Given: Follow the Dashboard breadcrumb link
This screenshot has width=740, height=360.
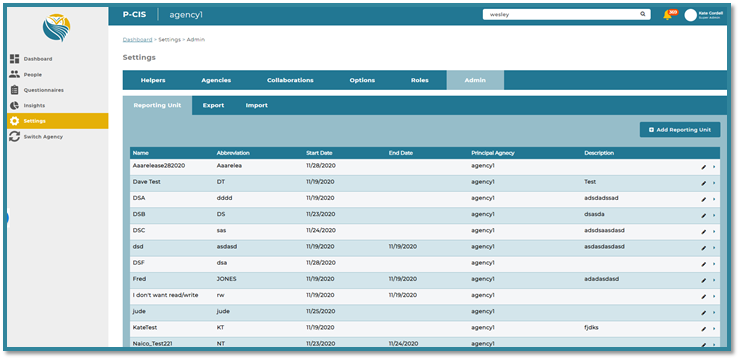Looking at the screenshot, I should coord(137,40).
